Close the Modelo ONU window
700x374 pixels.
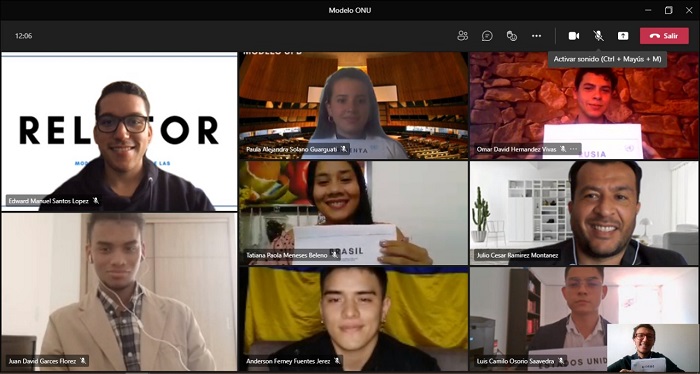689,10
